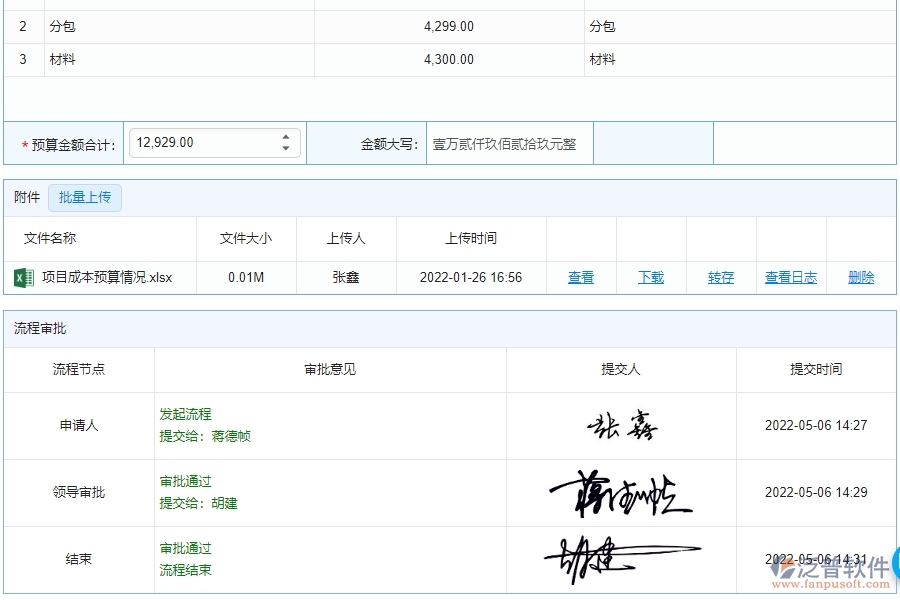The image size is (900, 600).
Task: Click stepper up arrow to increase budget total
Action: 284,136
